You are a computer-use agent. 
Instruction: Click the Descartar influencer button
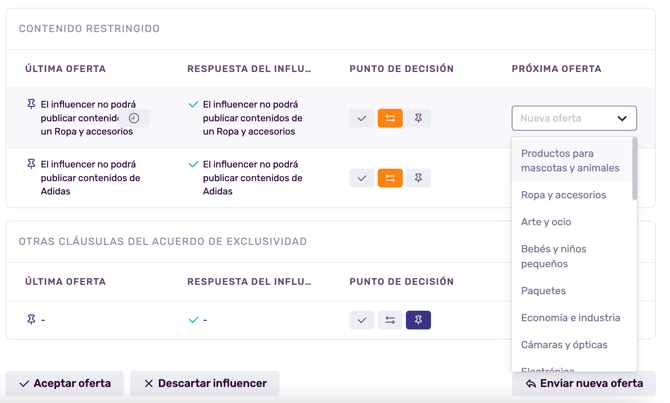204,383
